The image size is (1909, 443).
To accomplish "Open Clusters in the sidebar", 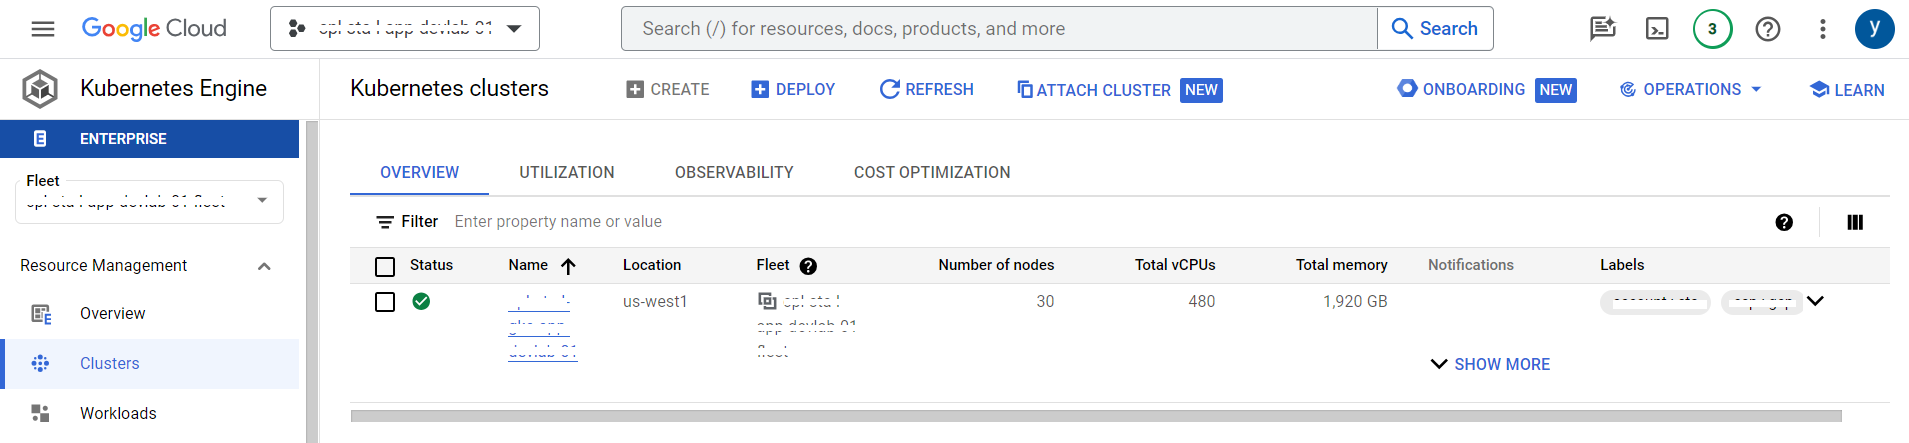I will point(149,364).
